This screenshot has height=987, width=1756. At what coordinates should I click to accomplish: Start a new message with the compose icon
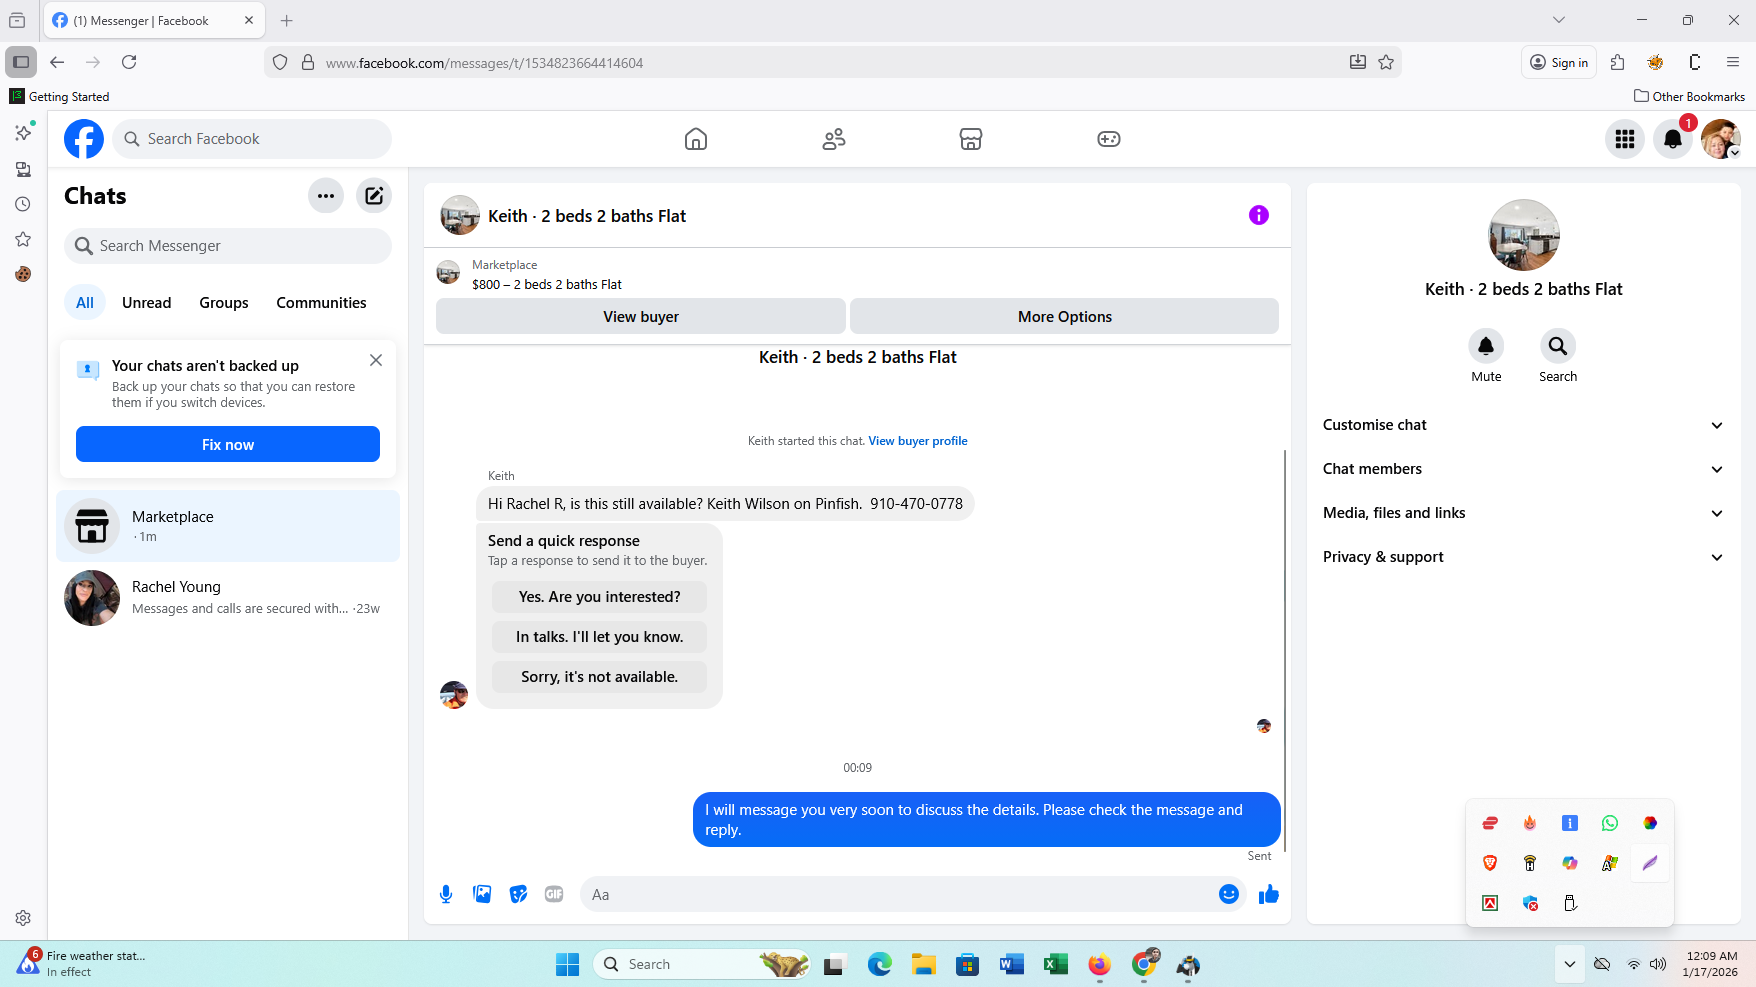[374, 196]
